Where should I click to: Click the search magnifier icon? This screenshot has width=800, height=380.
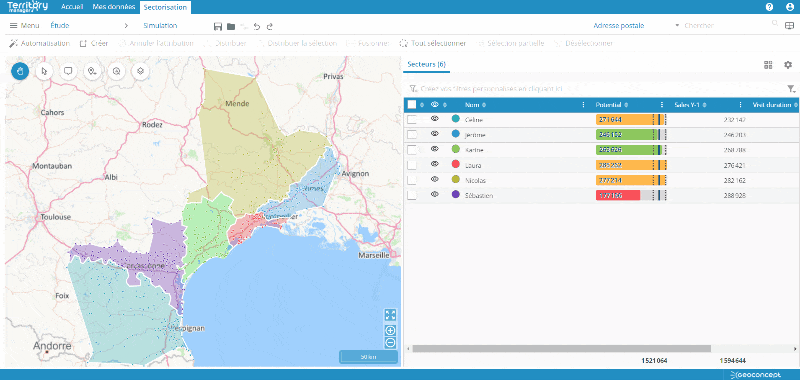775,23
